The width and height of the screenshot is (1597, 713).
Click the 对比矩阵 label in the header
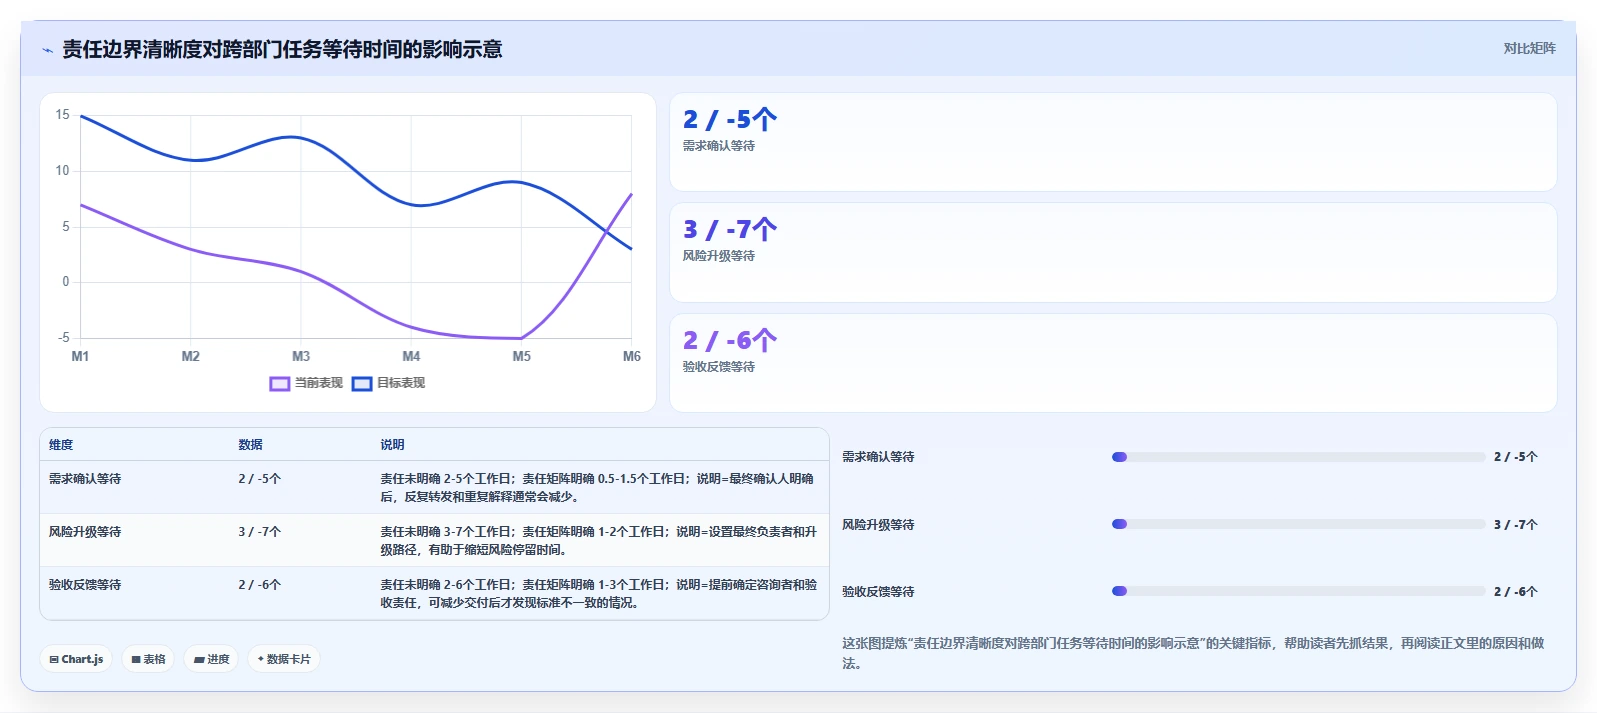pyautogui.click(x=1529, y=48)
